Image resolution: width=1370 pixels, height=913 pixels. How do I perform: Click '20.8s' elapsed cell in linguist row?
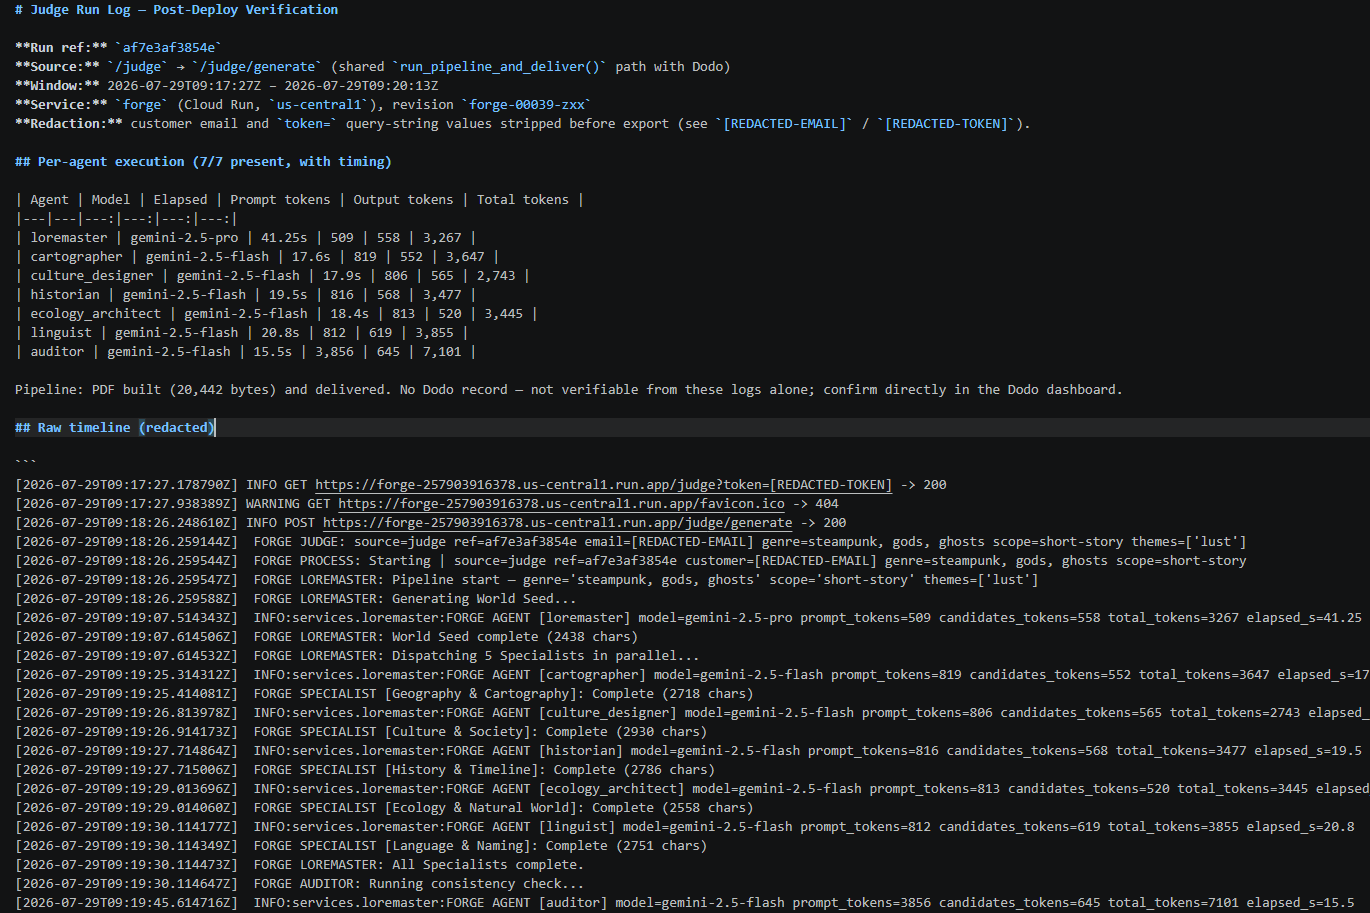tap(280, 333)
